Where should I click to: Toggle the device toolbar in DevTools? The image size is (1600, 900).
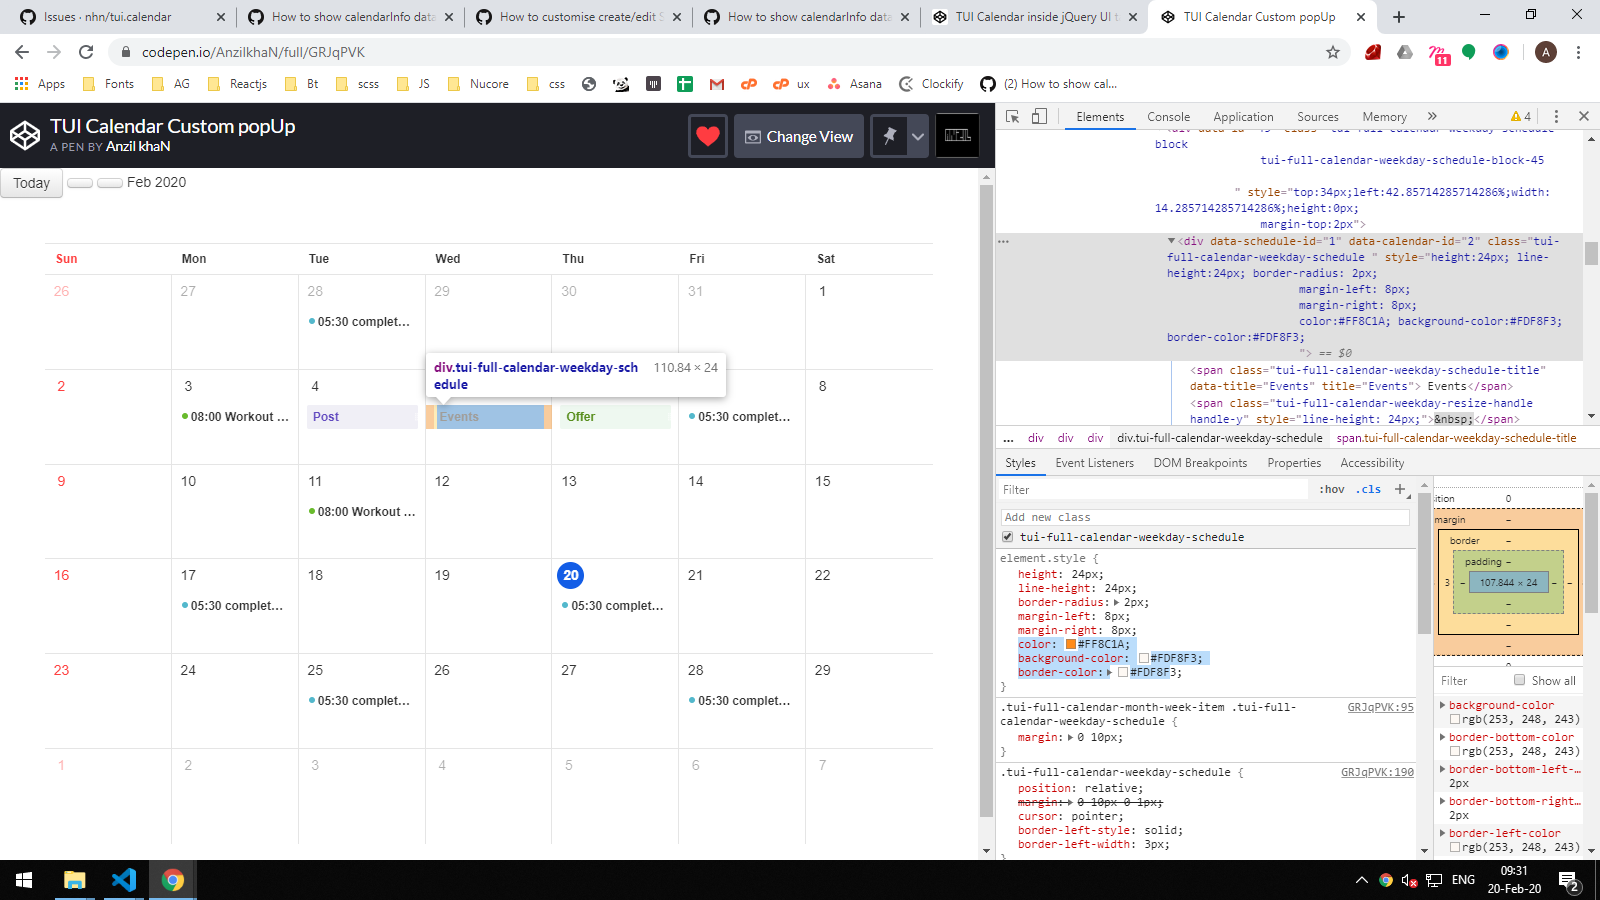[1040, 116]
